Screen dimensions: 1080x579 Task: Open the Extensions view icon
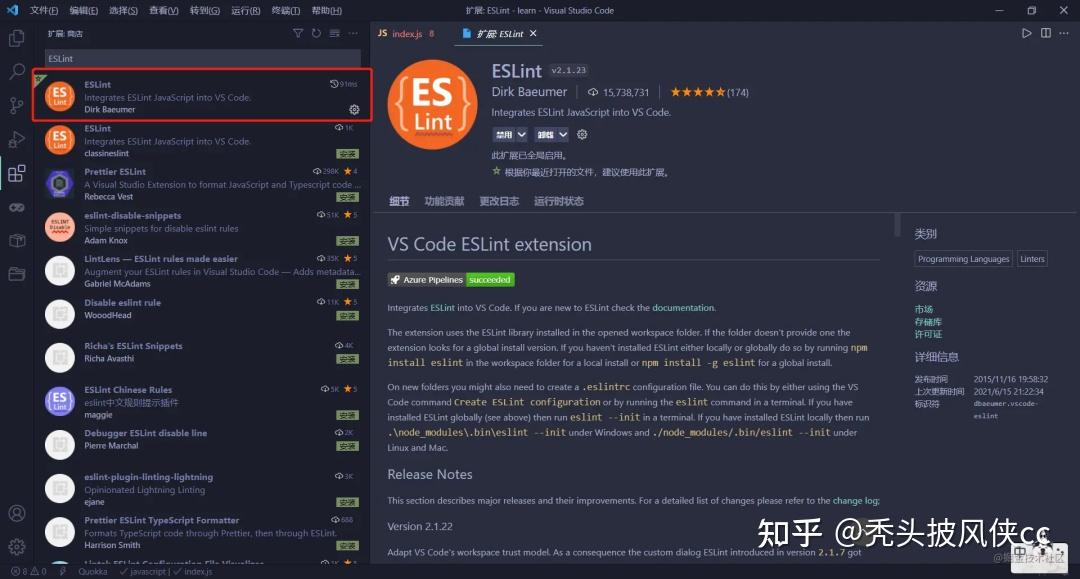[x=17, y=173]
